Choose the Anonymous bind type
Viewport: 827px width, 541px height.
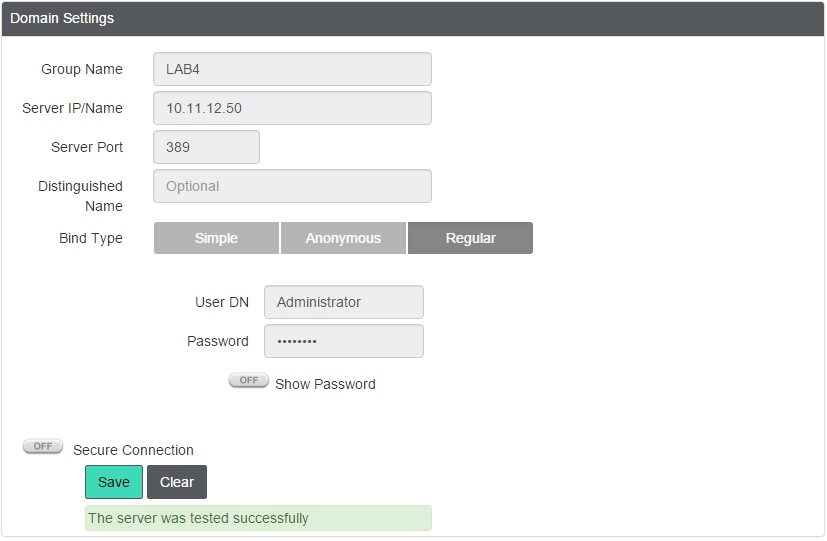point(343,238)
